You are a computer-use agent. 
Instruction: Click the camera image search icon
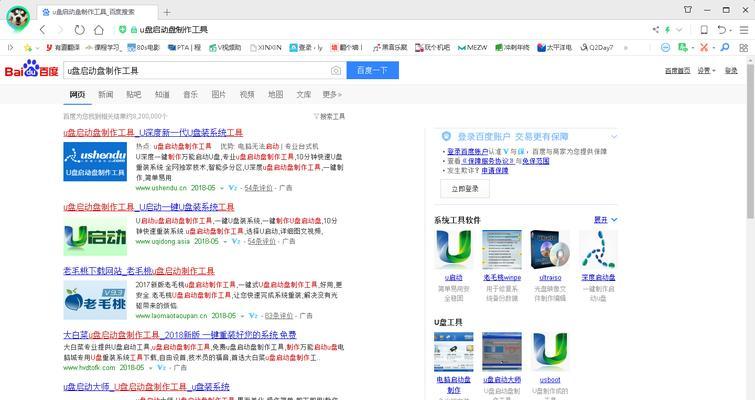pos(336,71)
